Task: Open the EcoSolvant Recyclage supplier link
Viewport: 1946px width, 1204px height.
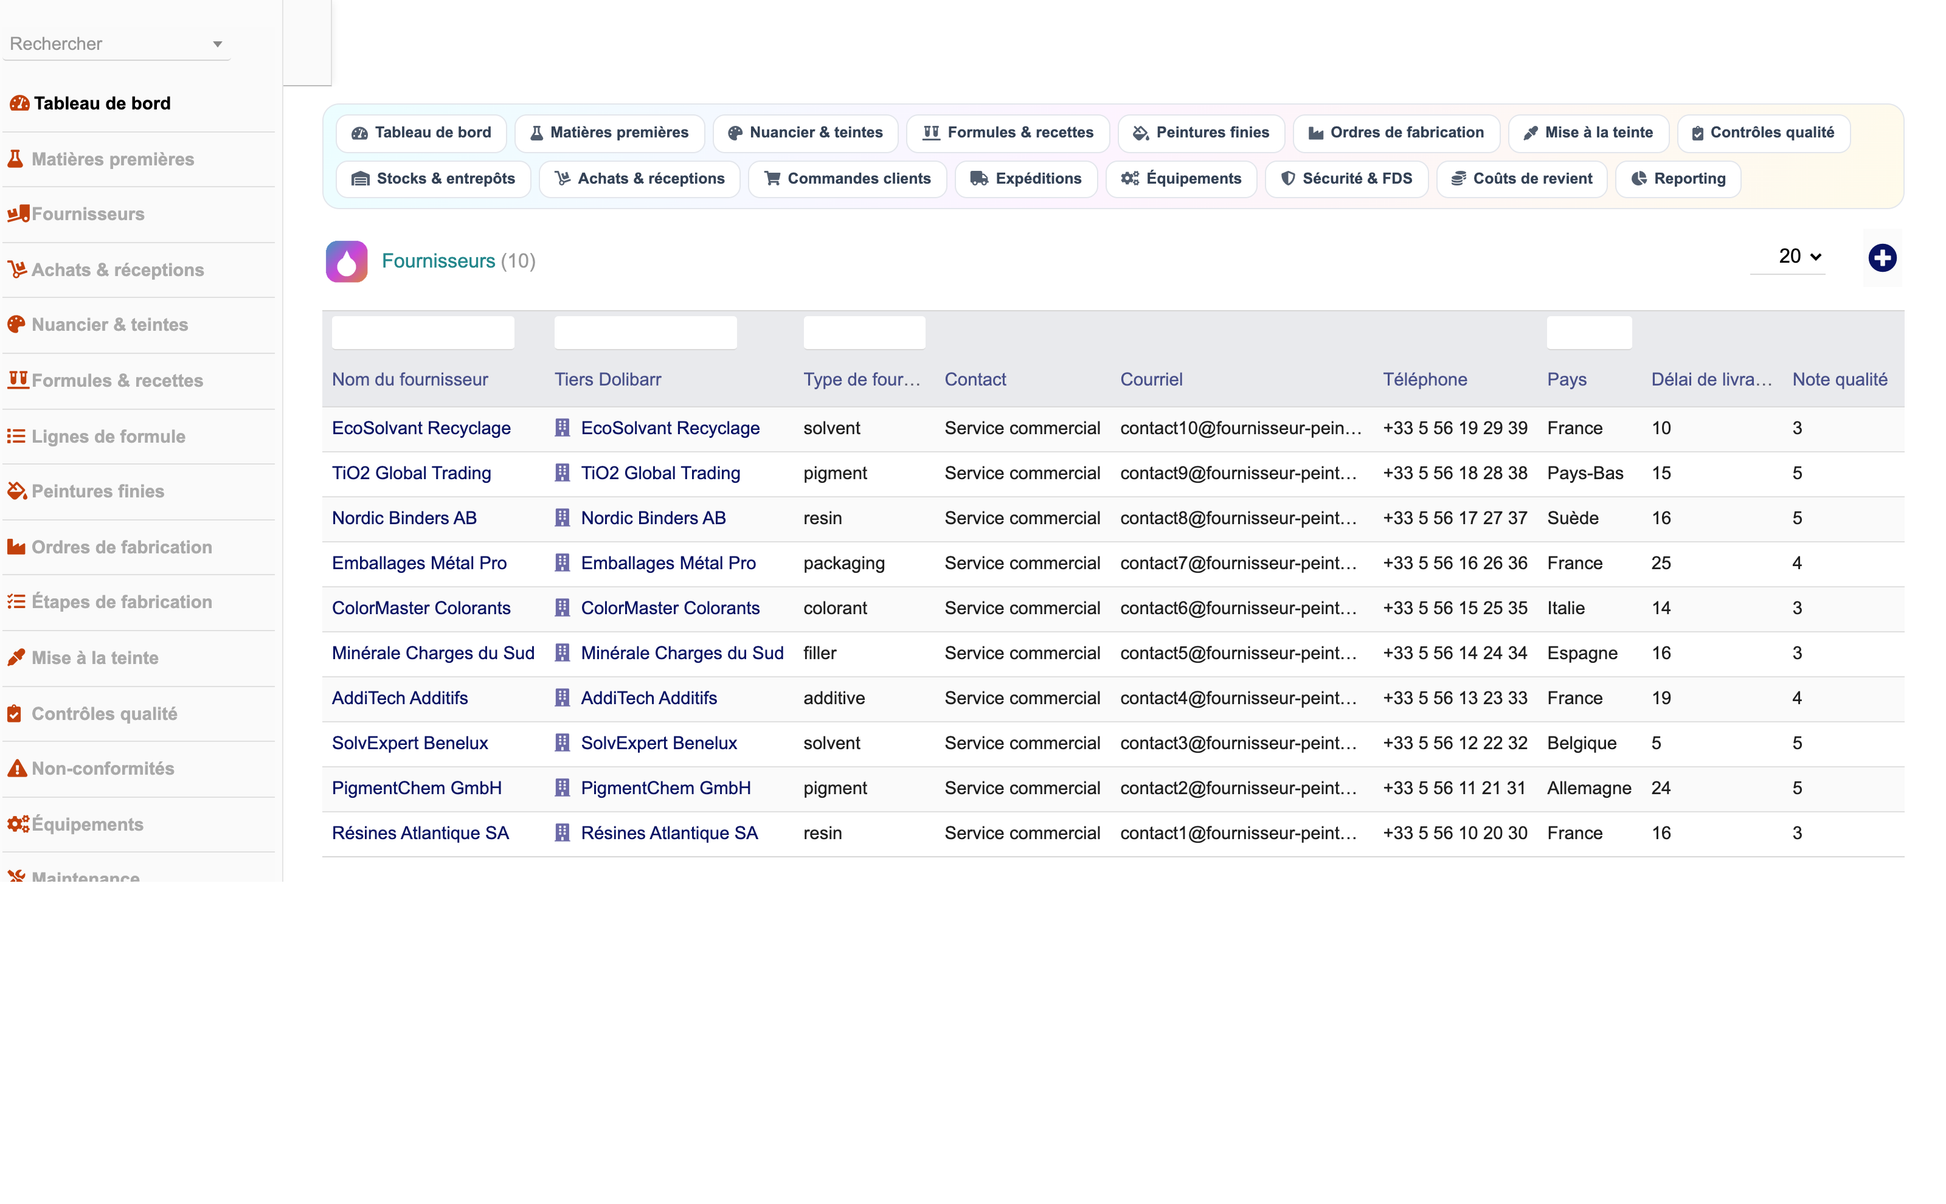Action: [421, 428]
